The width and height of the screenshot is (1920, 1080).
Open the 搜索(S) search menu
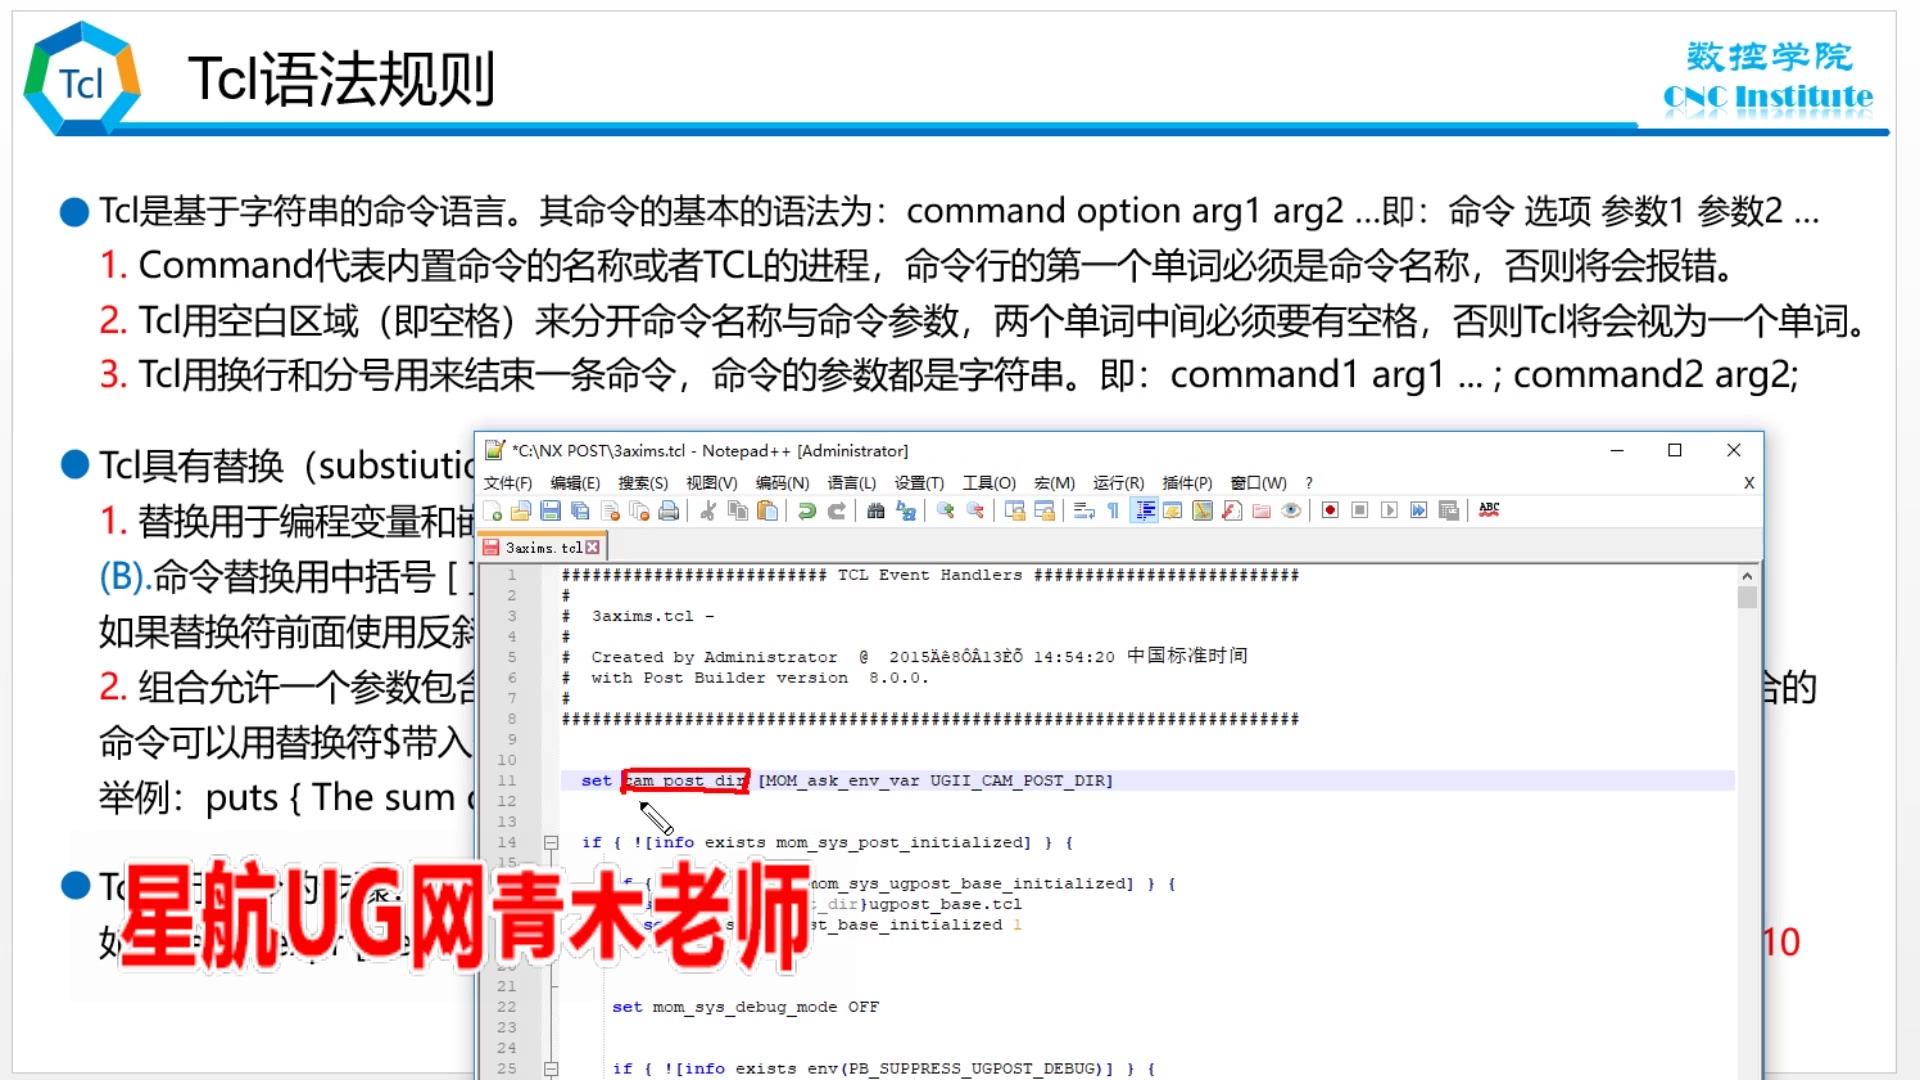(x=642, y=483)
